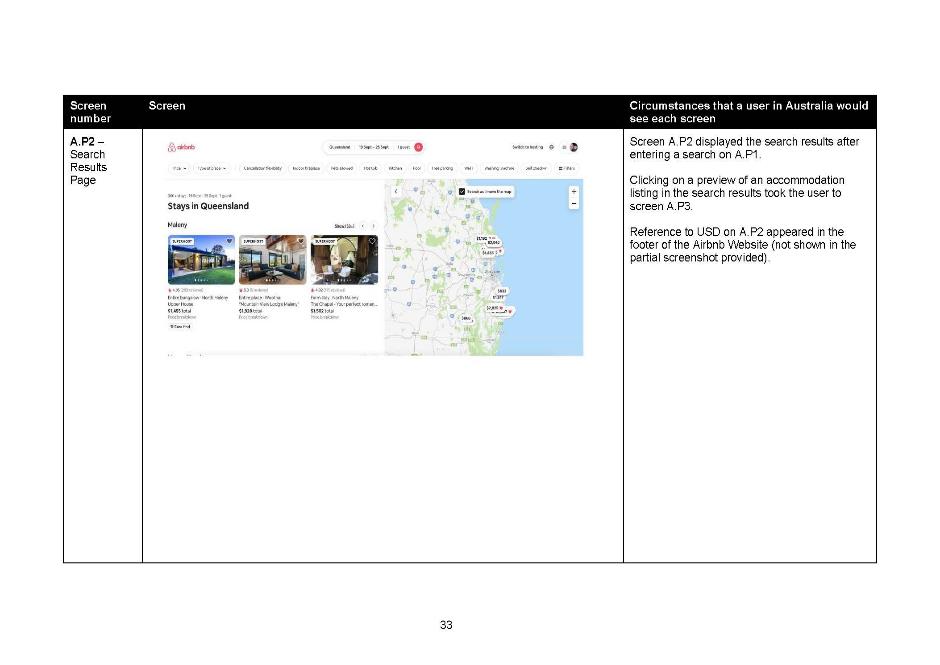Click the '1 guest' field in search bar
Screen dimensions: 940x665
(x=403, y=147)
